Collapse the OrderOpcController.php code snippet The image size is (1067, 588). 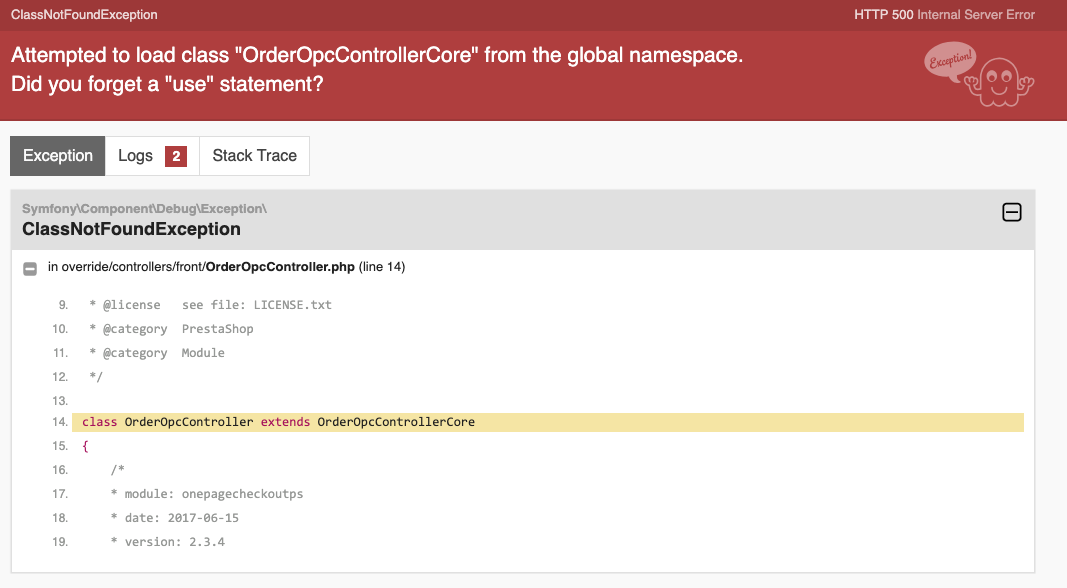(30, 269)
